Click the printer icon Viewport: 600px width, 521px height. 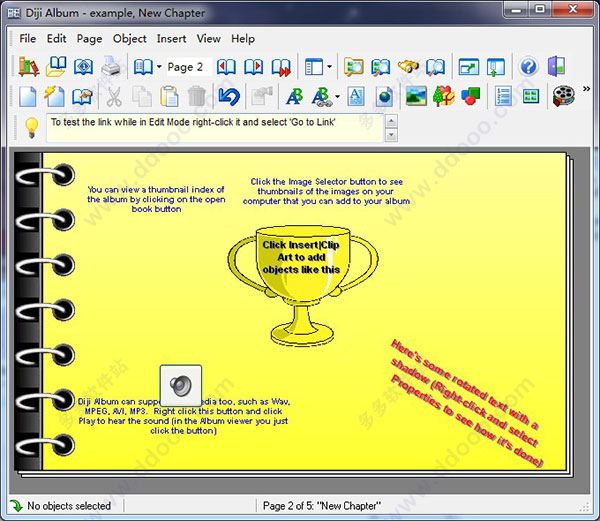[x=111, y=67]
